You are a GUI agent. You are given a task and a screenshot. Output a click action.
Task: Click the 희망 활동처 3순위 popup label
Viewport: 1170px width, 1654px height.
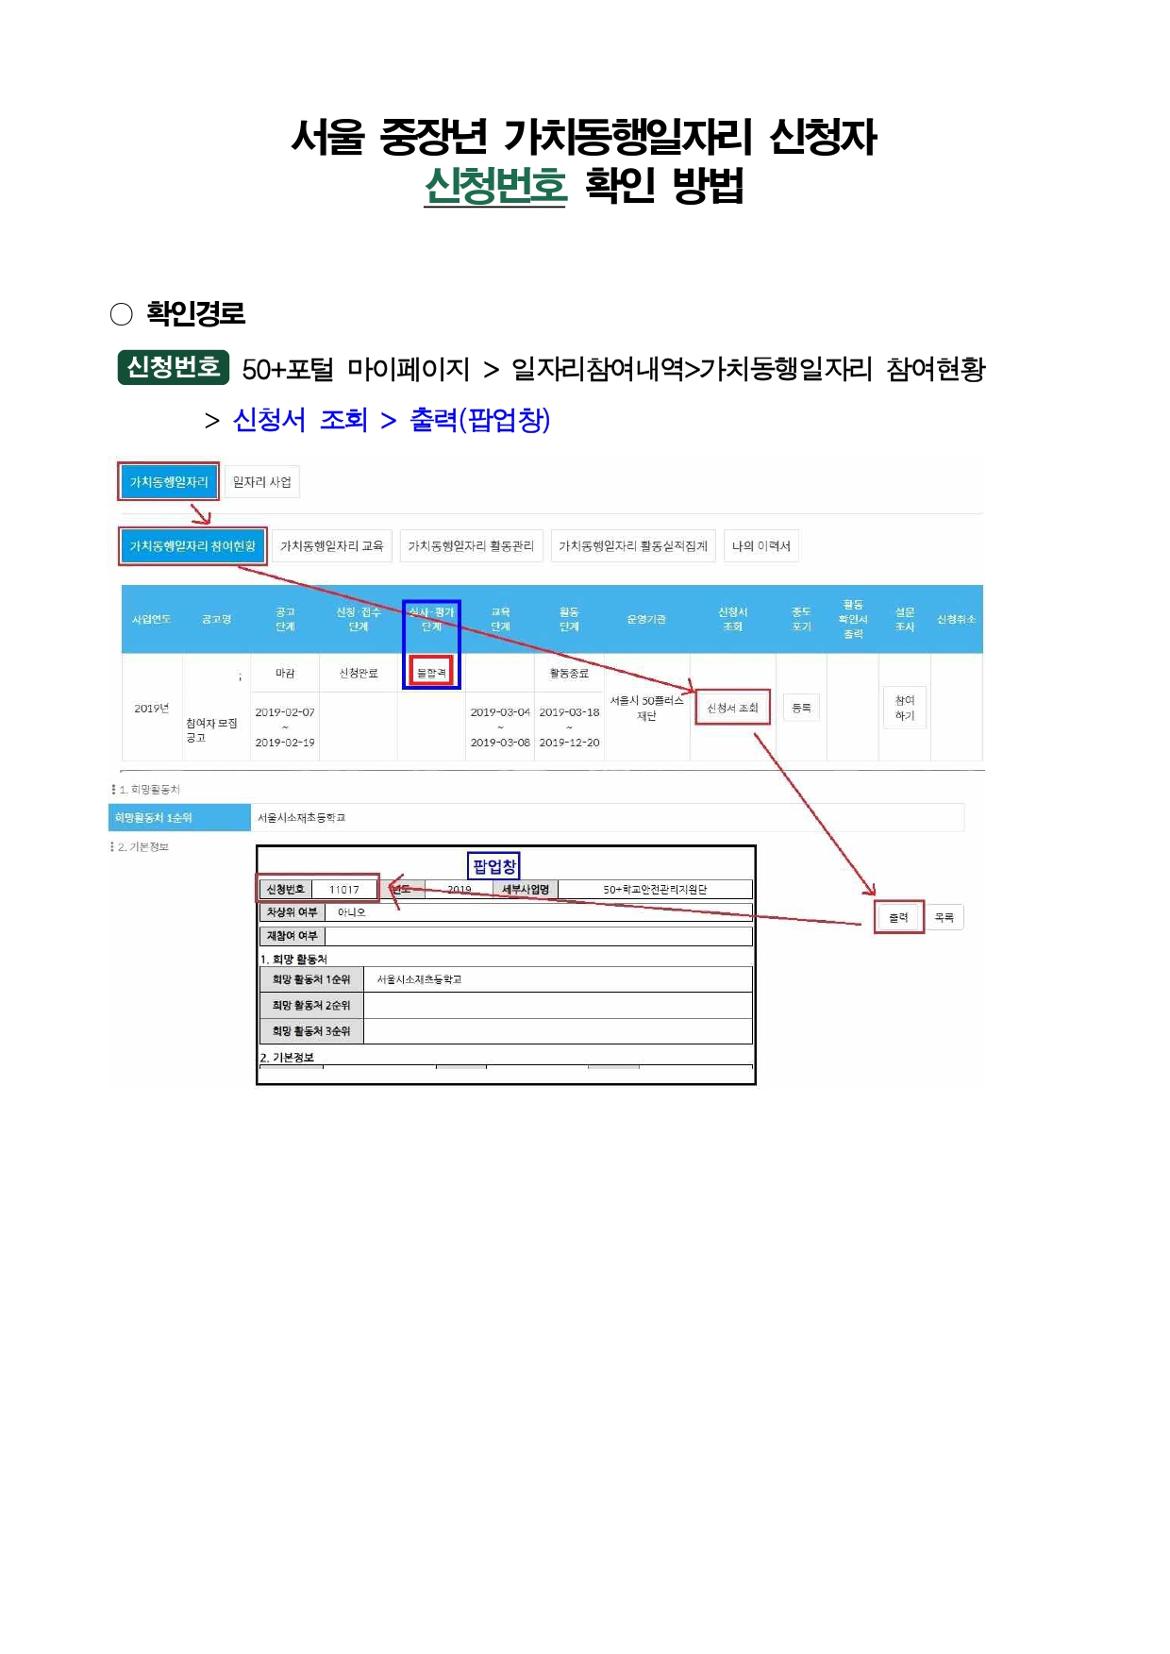311,1031
